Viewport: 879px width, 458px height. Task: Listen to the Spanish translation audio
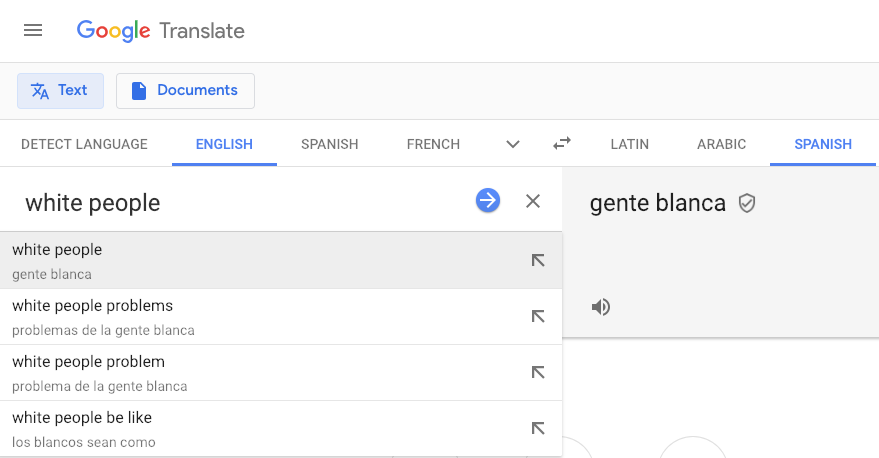[x=601, y=307]
